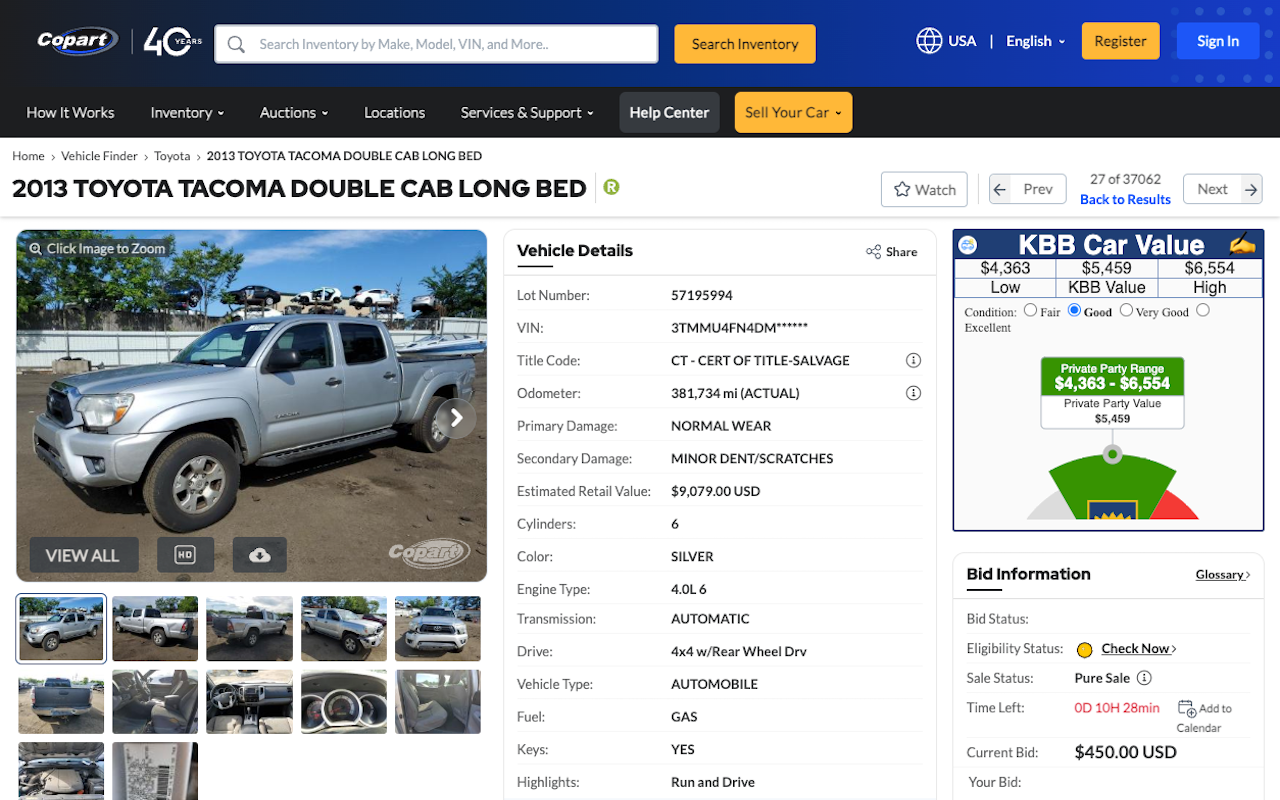Click the gauge needle knob

(1112, 455)
